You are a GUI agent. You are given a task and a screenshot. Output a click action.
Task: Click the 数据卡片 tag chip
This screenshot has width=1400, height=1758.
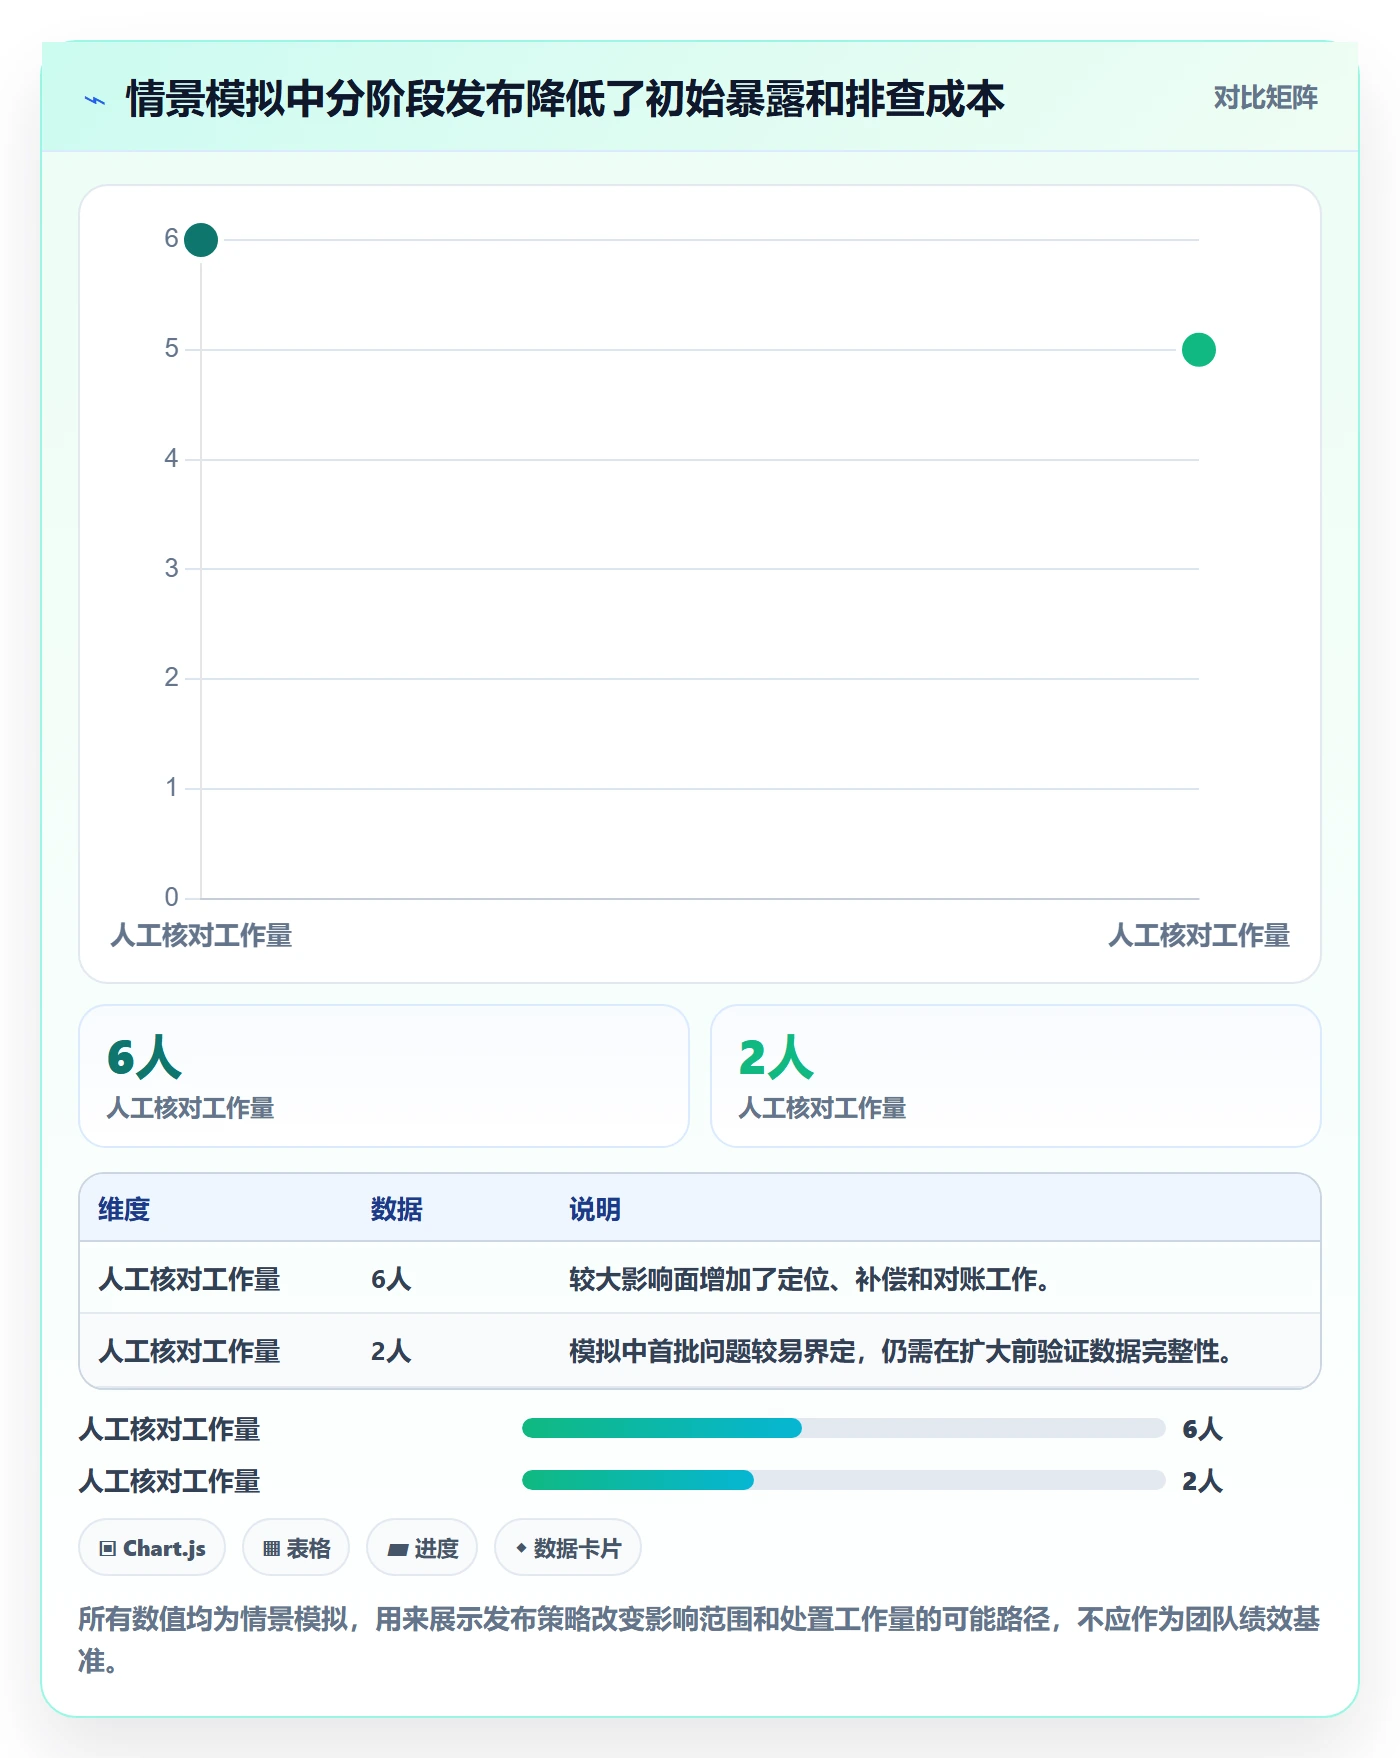click(x=568, y=1548)
